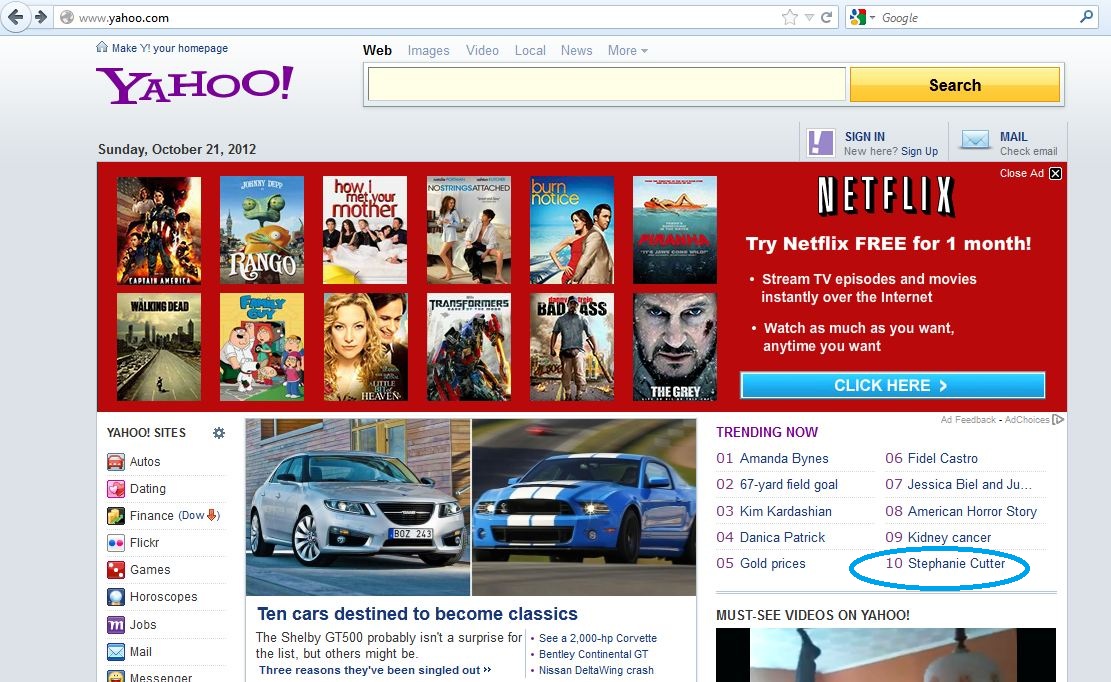Click the purple Sign In avatar icon
The image size is (1111, 682).
[820, 143]
